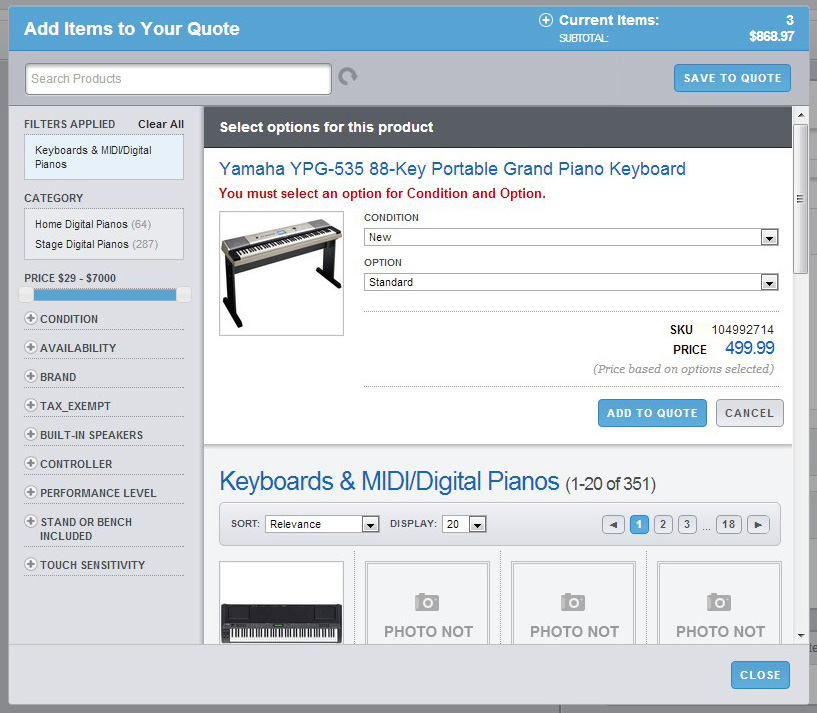Click Add to Quote button
817x713 pixels.
click(652, 413)
